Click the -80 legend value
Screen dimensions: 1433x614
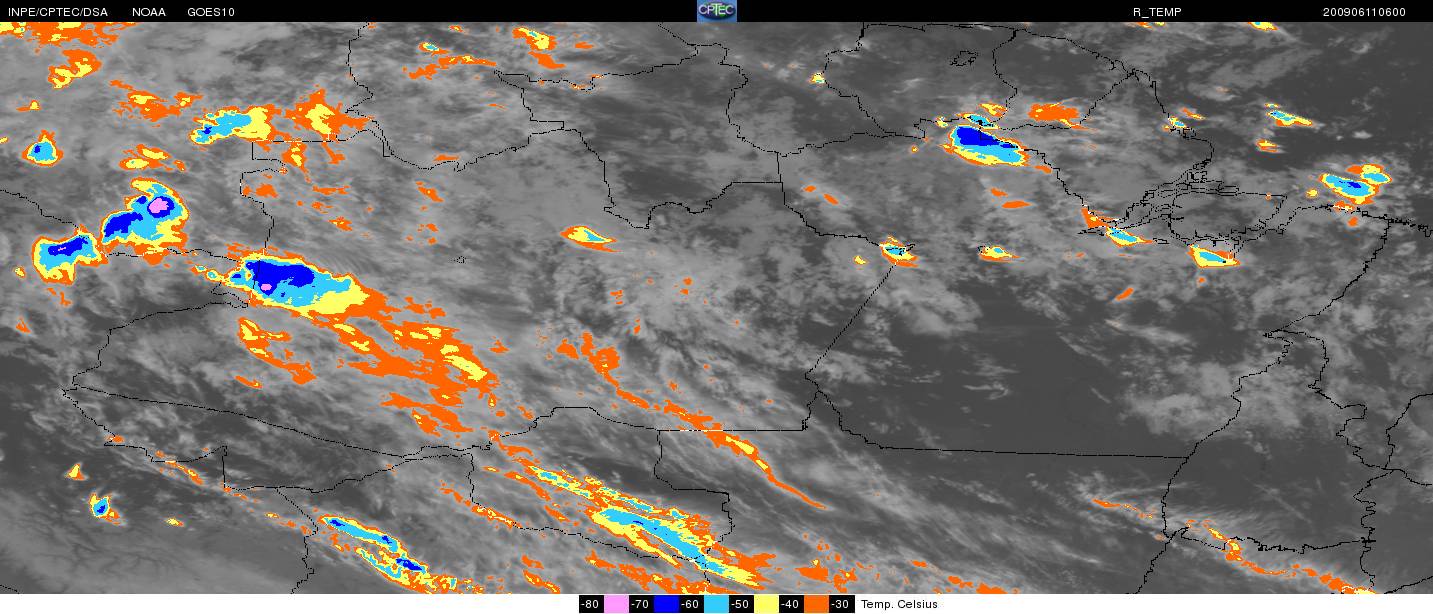pyautogui.click(x=591, y=604)
